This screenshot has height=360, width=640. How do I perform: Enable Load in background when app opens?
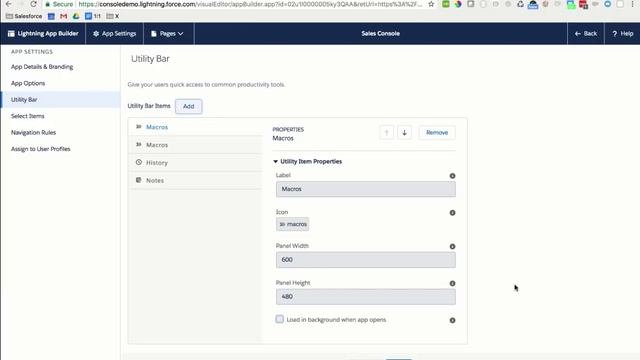[x=280, y=319]
